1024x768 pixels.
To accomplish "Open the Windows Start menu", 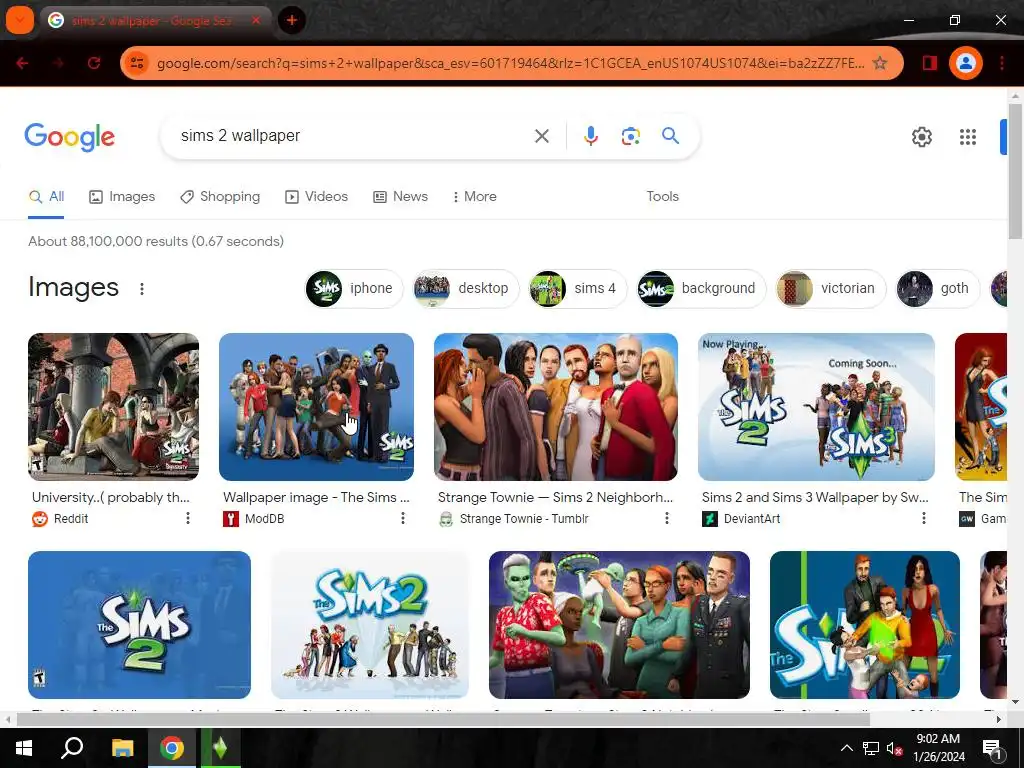I will (x=24, y=748).
